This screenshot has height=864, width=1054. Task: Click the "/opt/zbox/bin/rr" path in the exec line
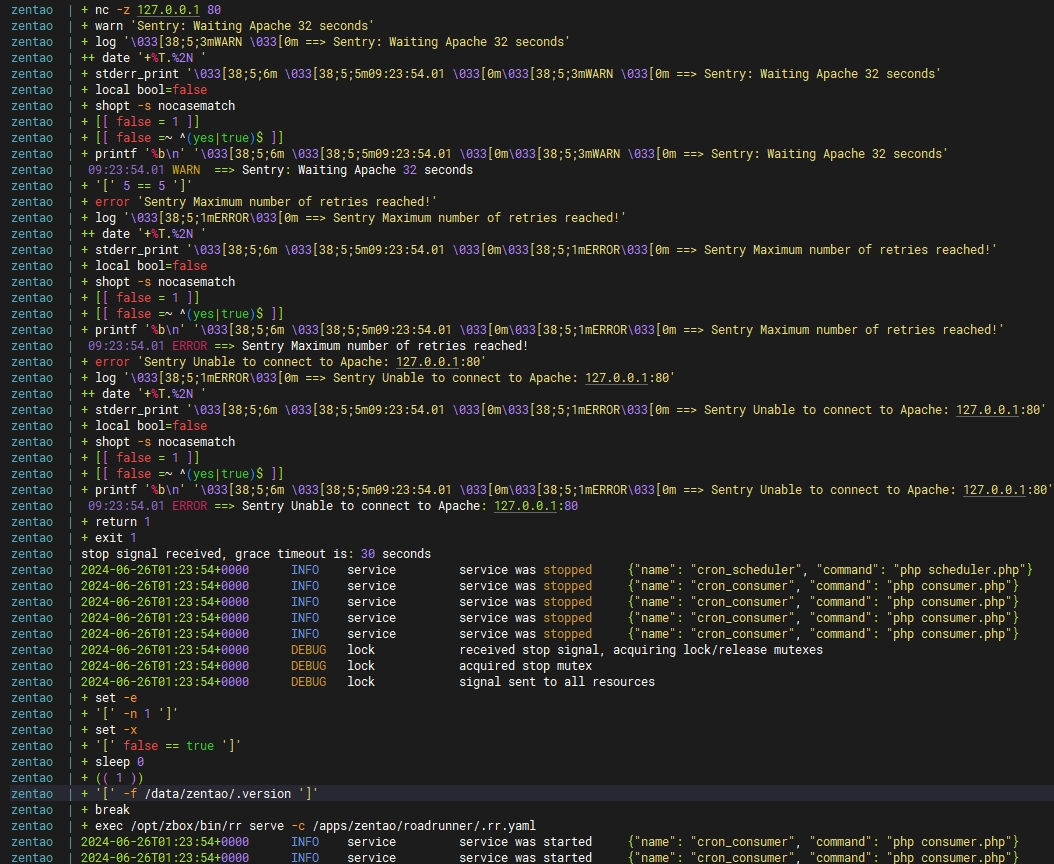click(189, 826)
